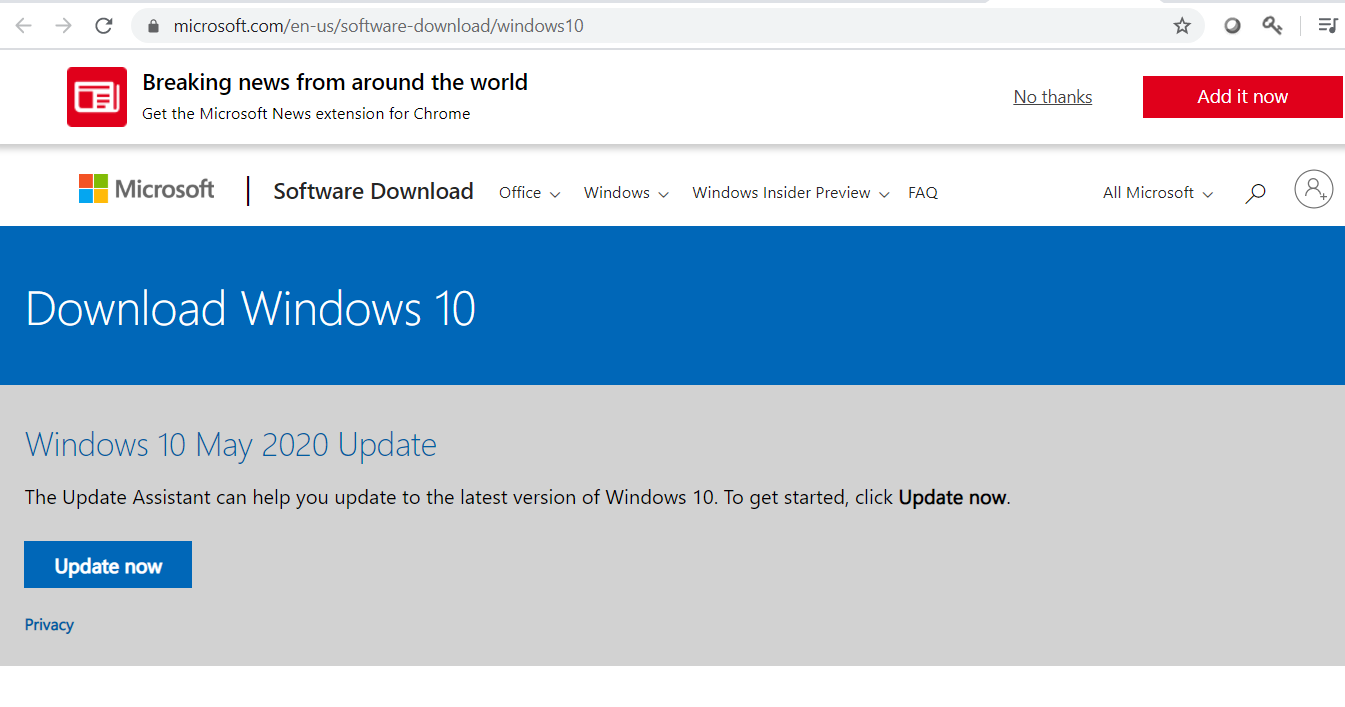
Task: Click the browser forward arrow
Action: point(64,26)
